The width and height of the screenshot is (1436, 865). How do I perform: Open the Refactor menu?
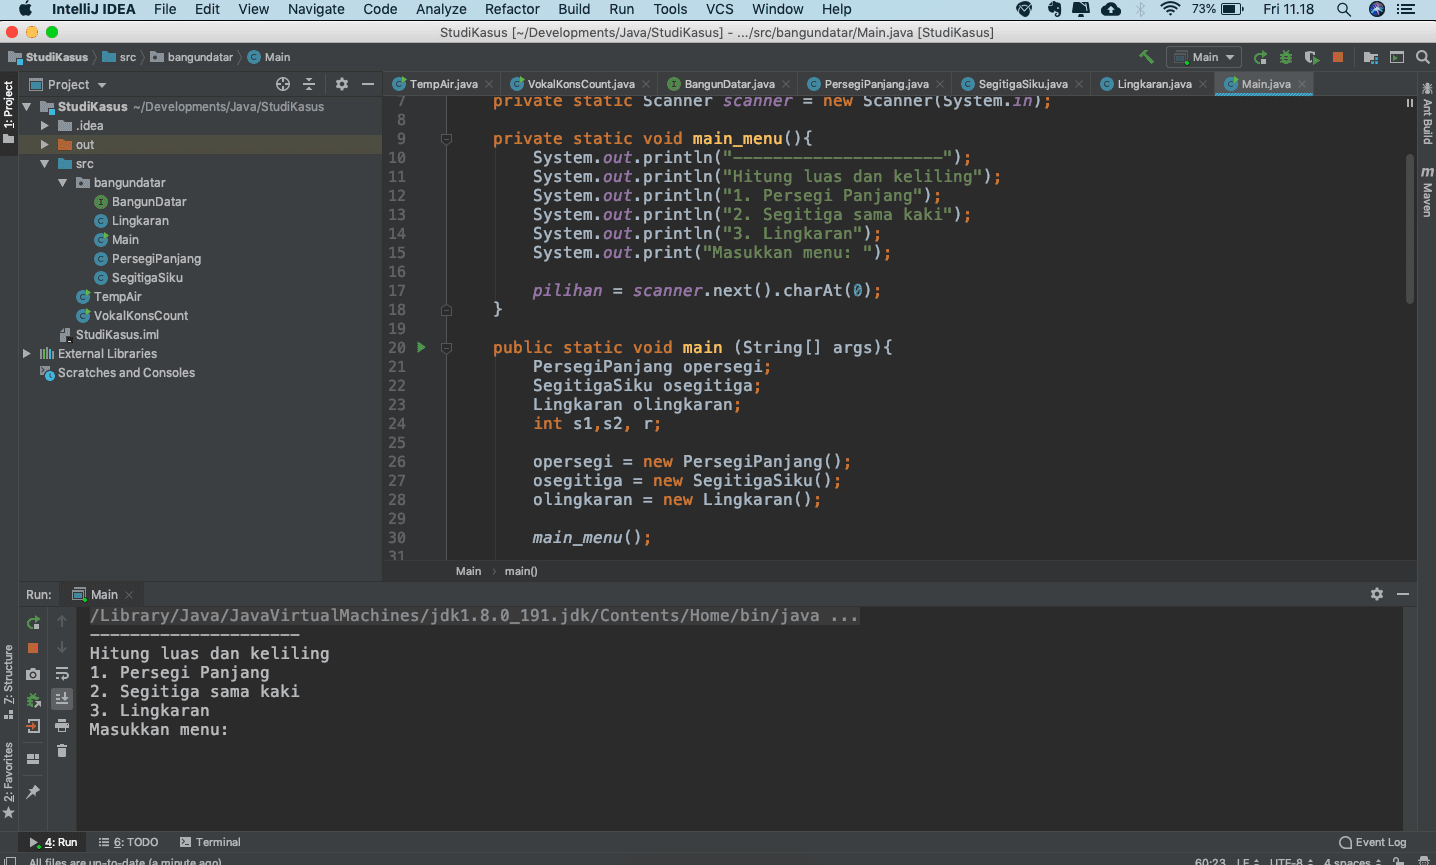512,9
